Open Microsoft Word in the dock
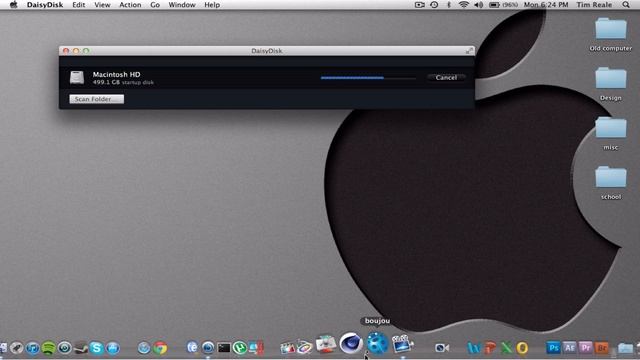 click(474, 348)
